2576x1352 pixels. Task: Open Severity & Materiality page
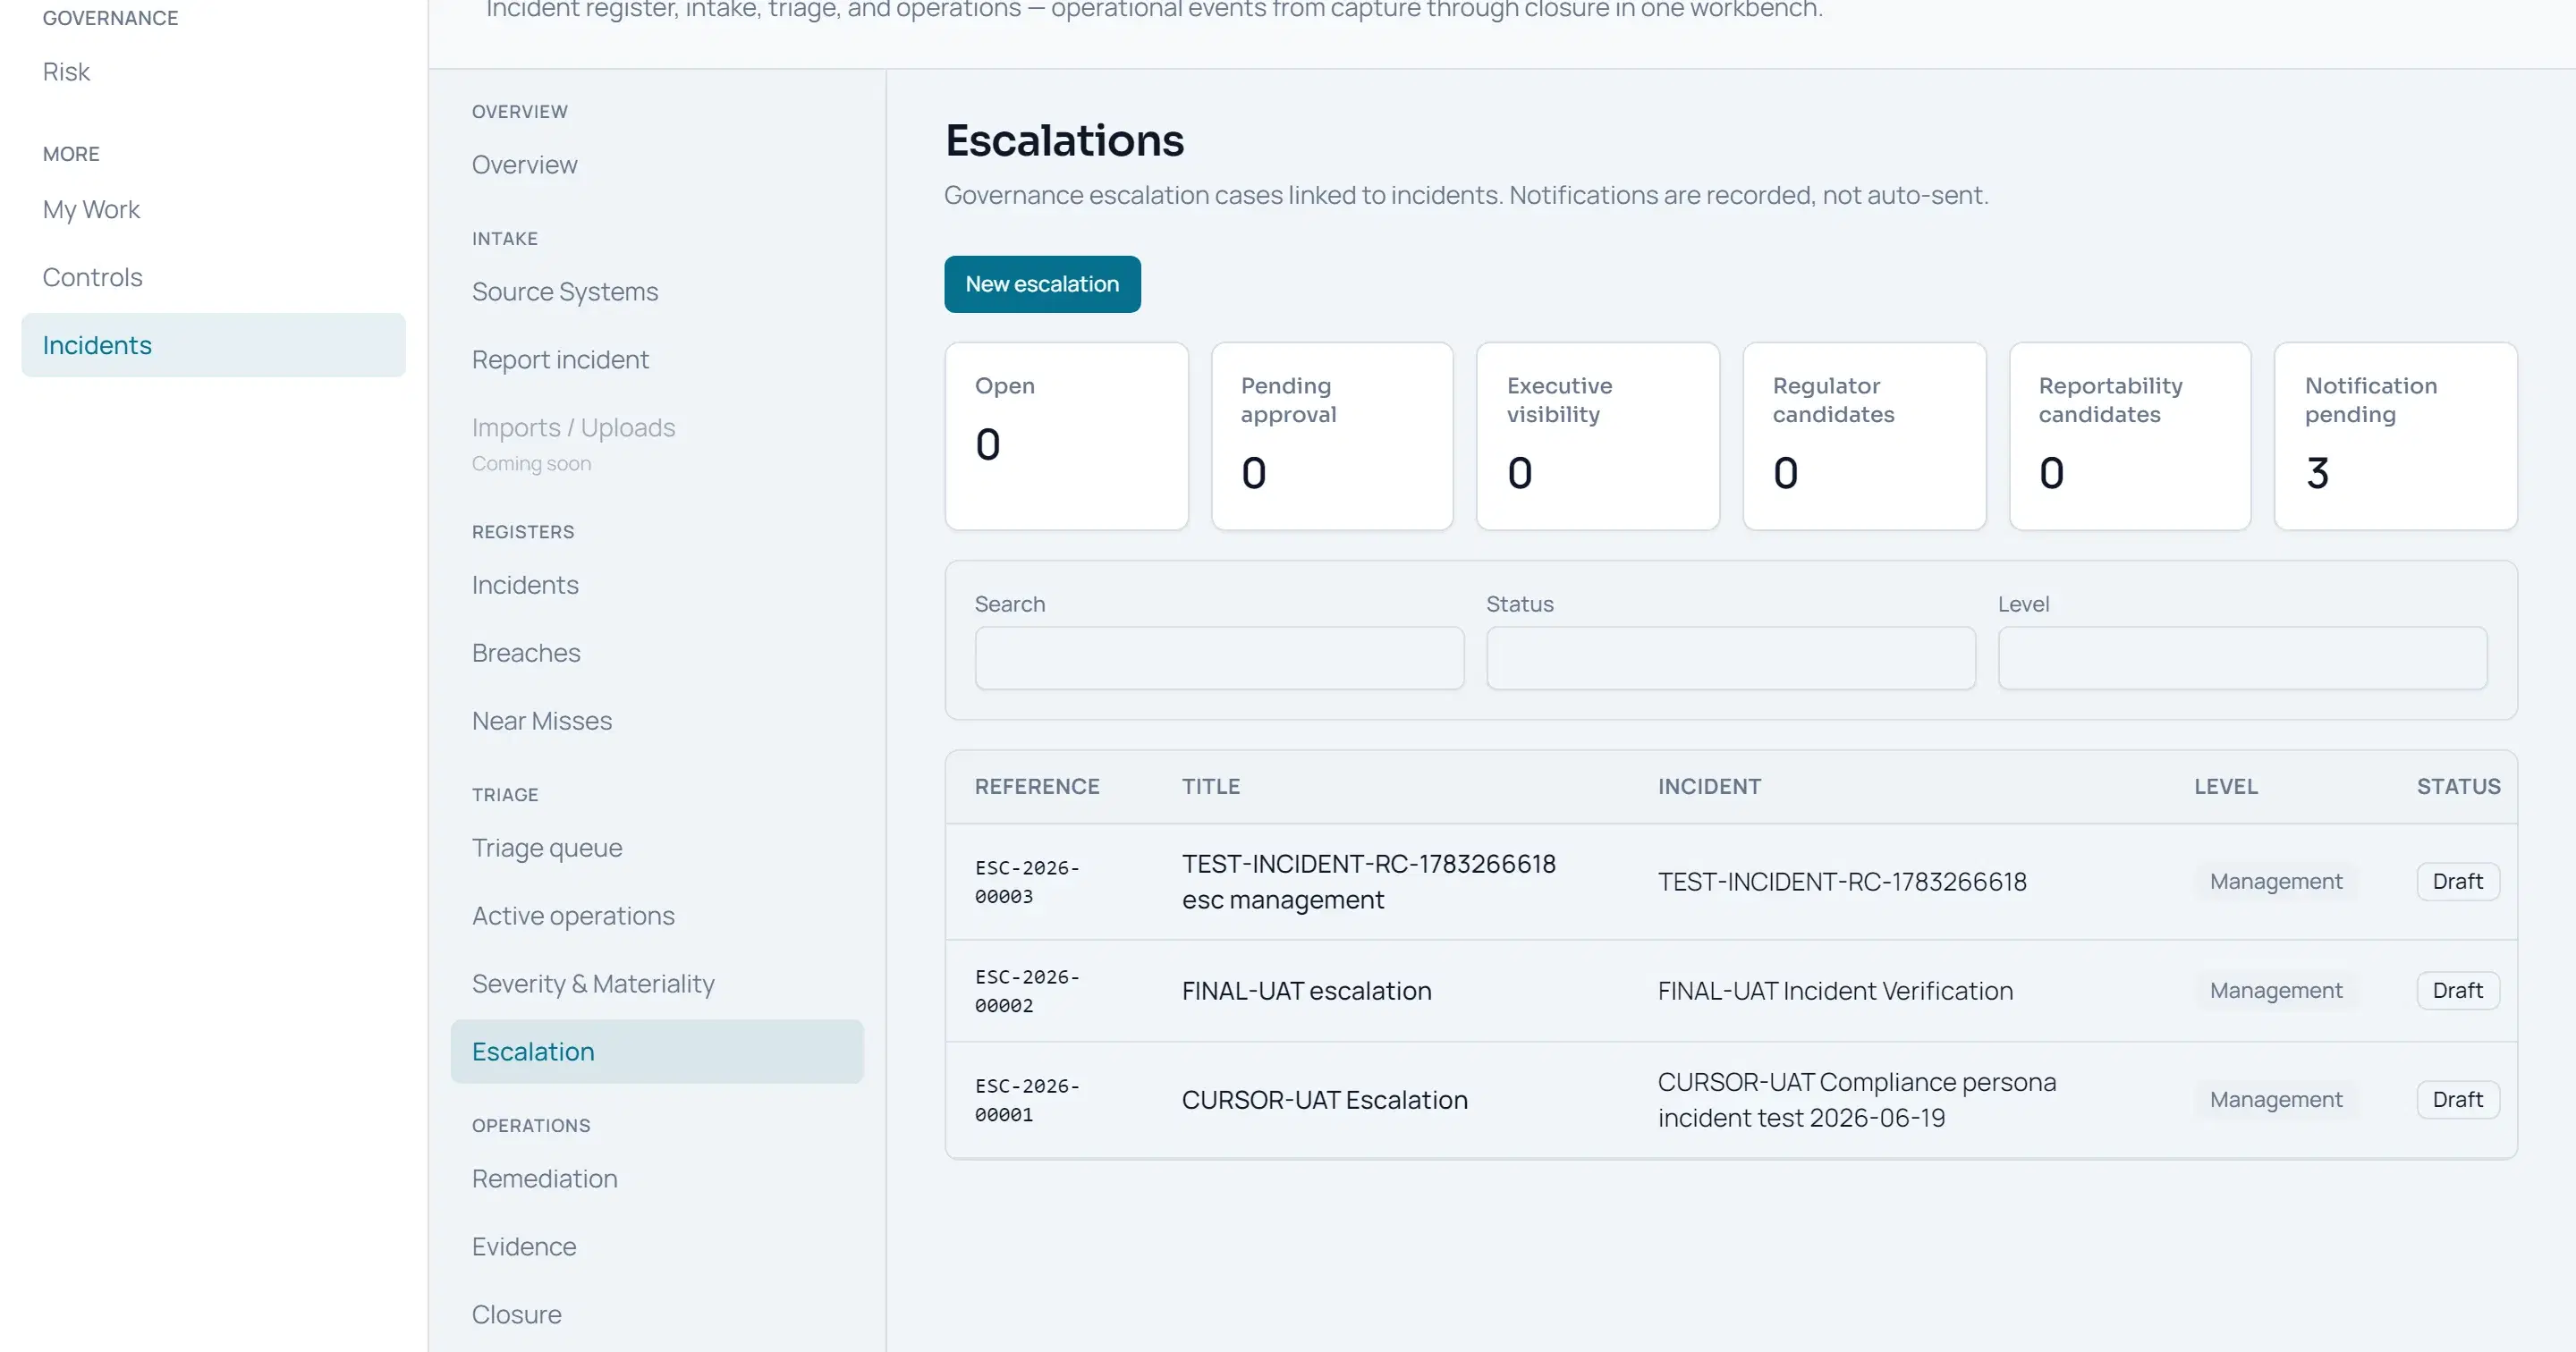coord(593,984)
